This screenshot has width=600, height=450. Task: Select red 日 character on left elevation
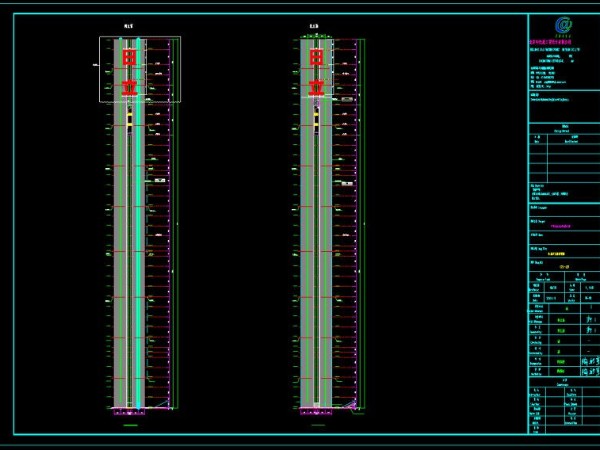pos(130,58)
